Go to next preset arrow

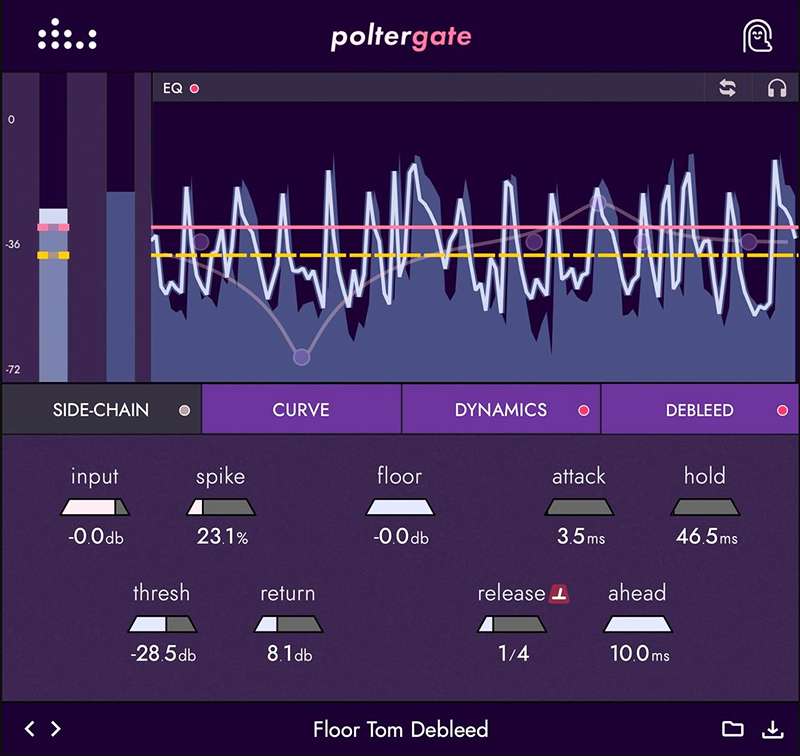56,729
